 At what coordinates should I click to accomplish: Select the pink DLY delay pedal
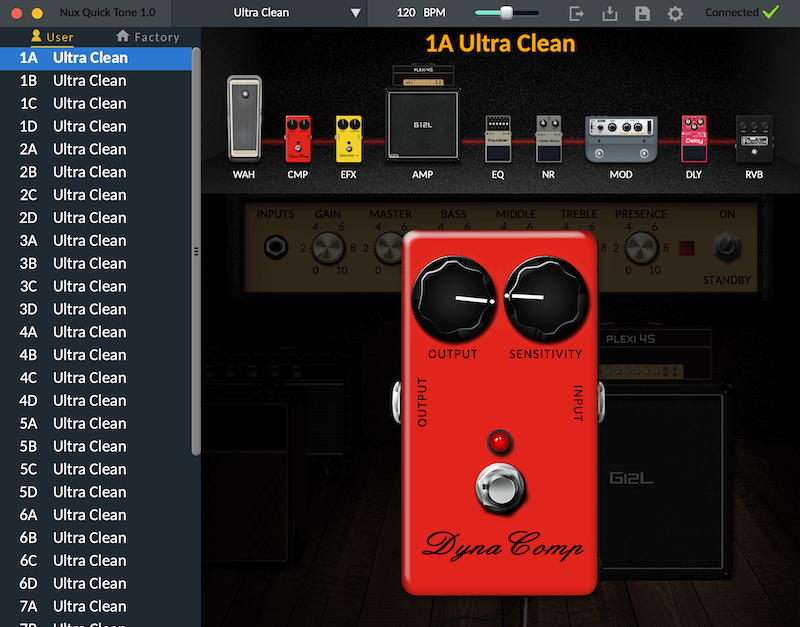[x=694, y=138]
